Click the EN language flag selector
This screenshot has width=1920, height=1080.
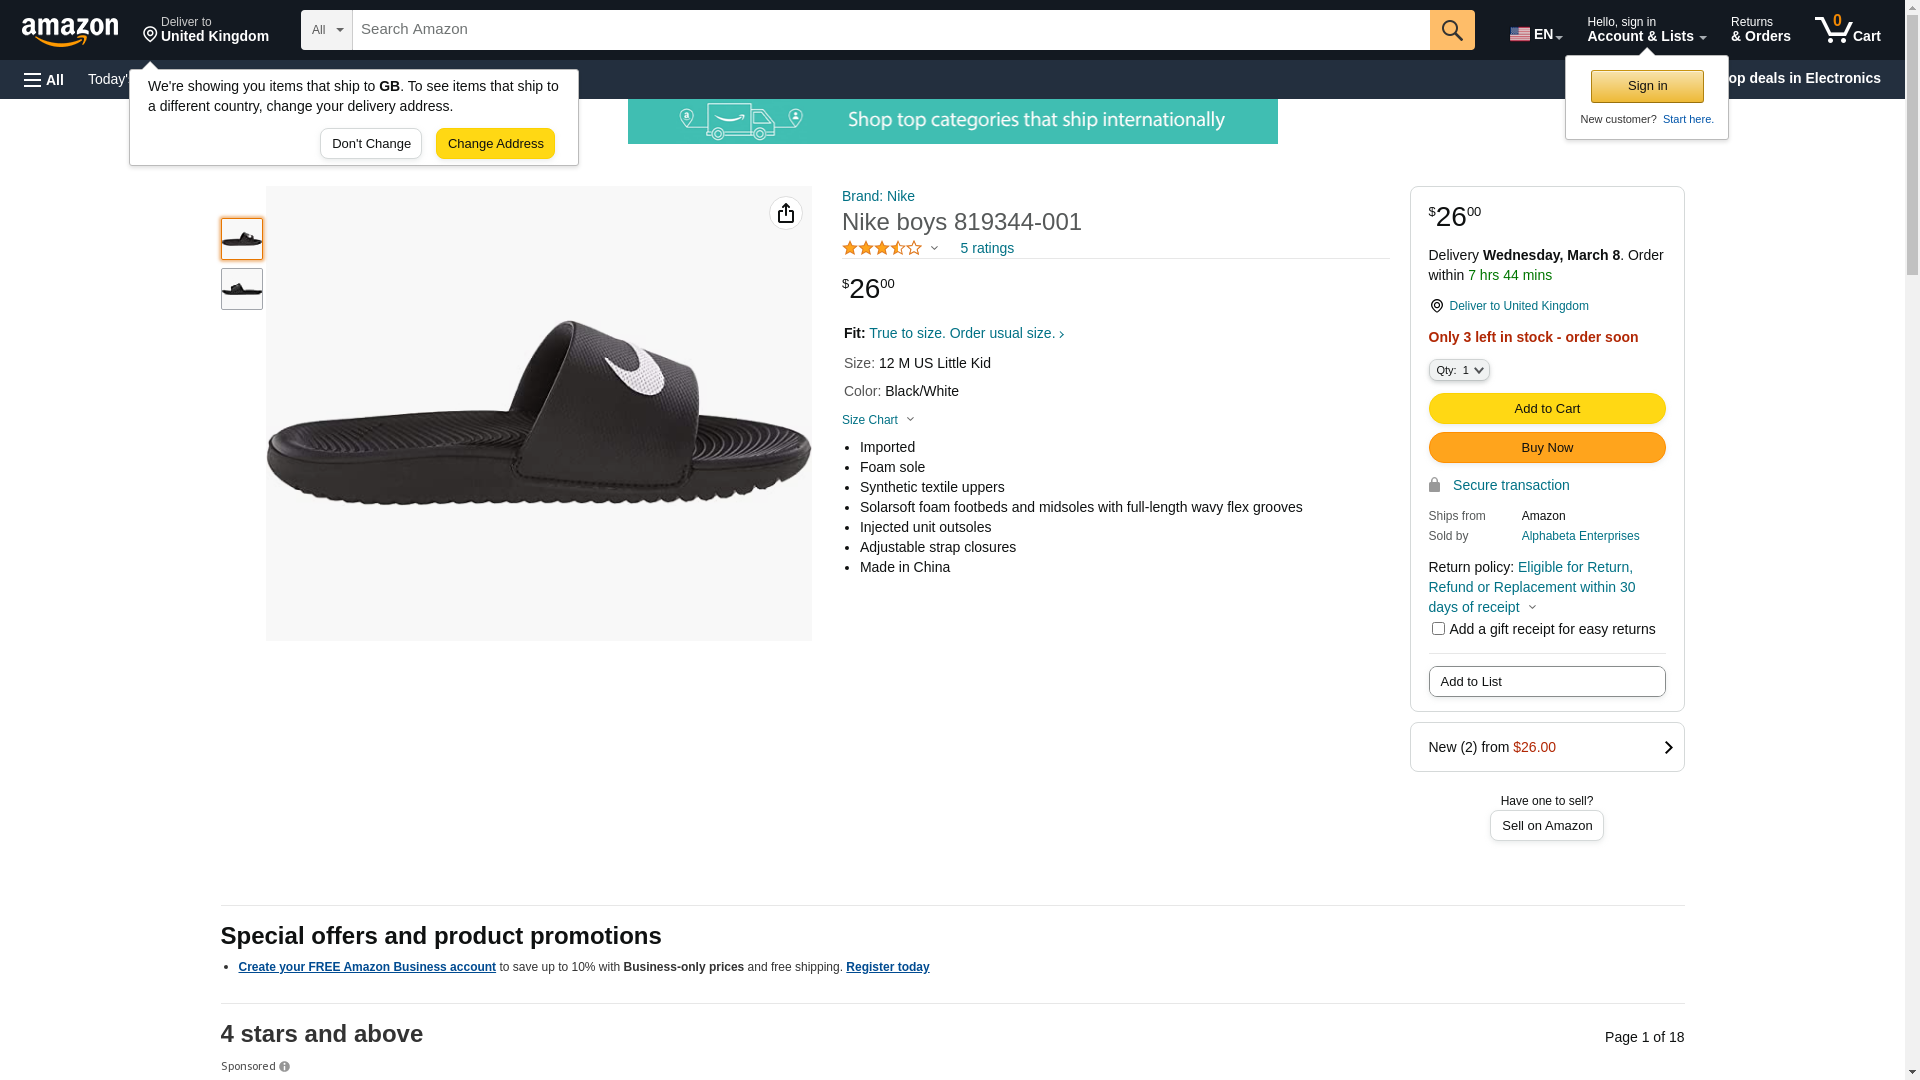coord(1535,34)
